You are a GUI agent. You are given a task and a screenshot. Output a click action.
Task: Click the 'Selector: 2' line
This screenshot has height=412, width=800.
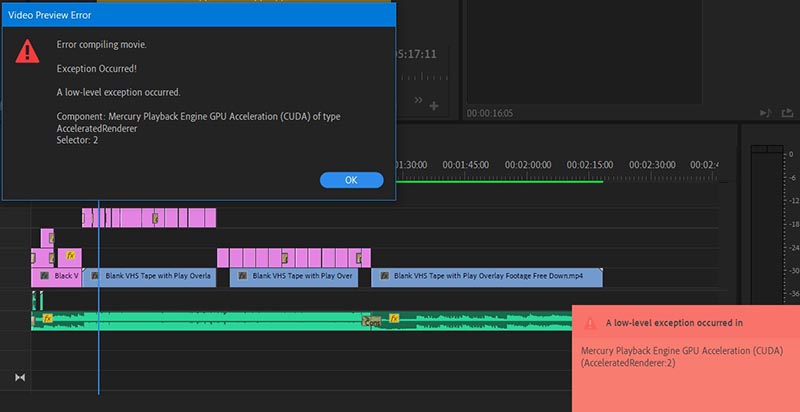coord(77,140)
